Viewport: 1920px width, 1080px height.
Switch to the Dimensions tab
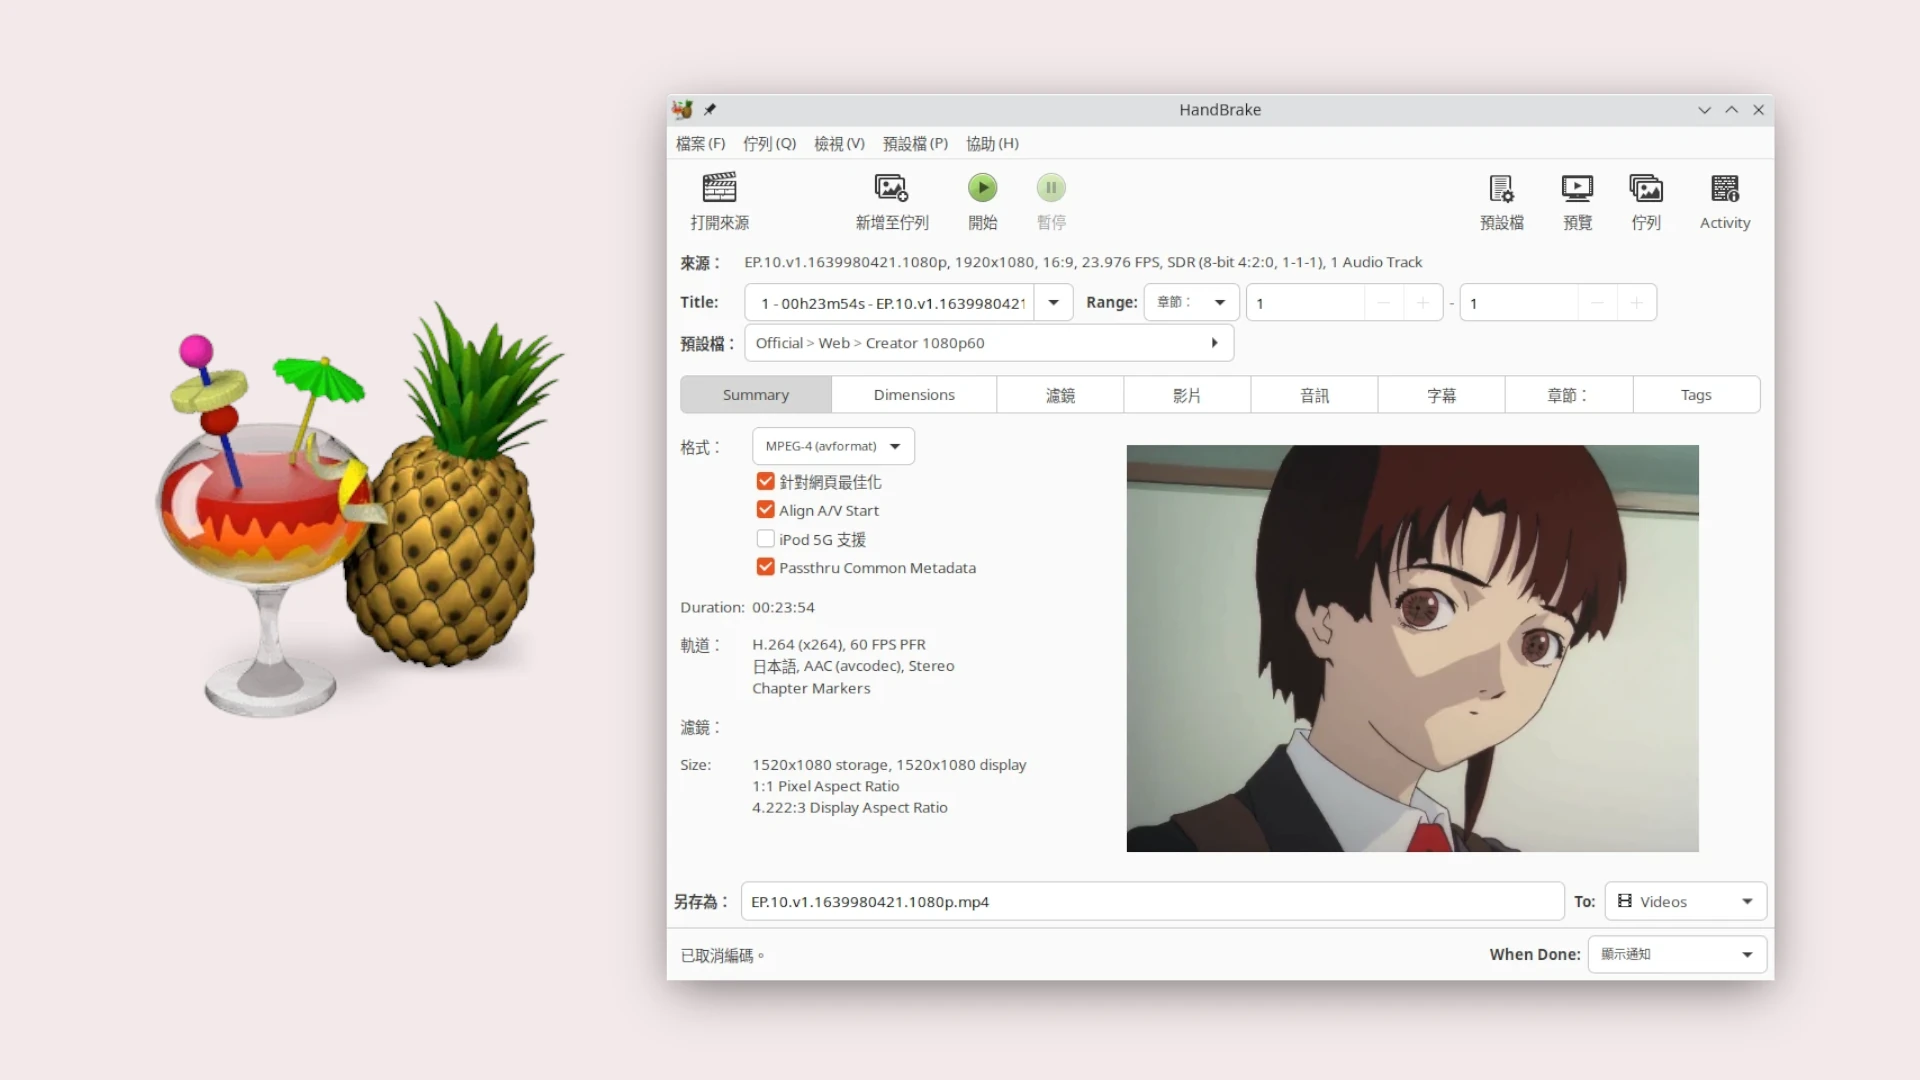913,395
